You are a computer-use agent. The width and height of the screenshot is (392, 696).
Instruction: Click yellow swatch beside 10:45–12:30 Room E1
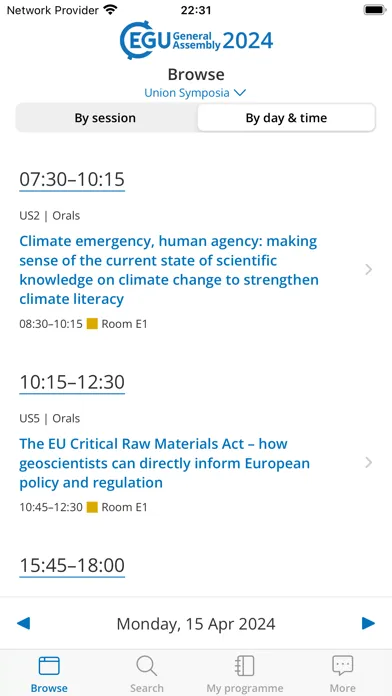[92, 507]
